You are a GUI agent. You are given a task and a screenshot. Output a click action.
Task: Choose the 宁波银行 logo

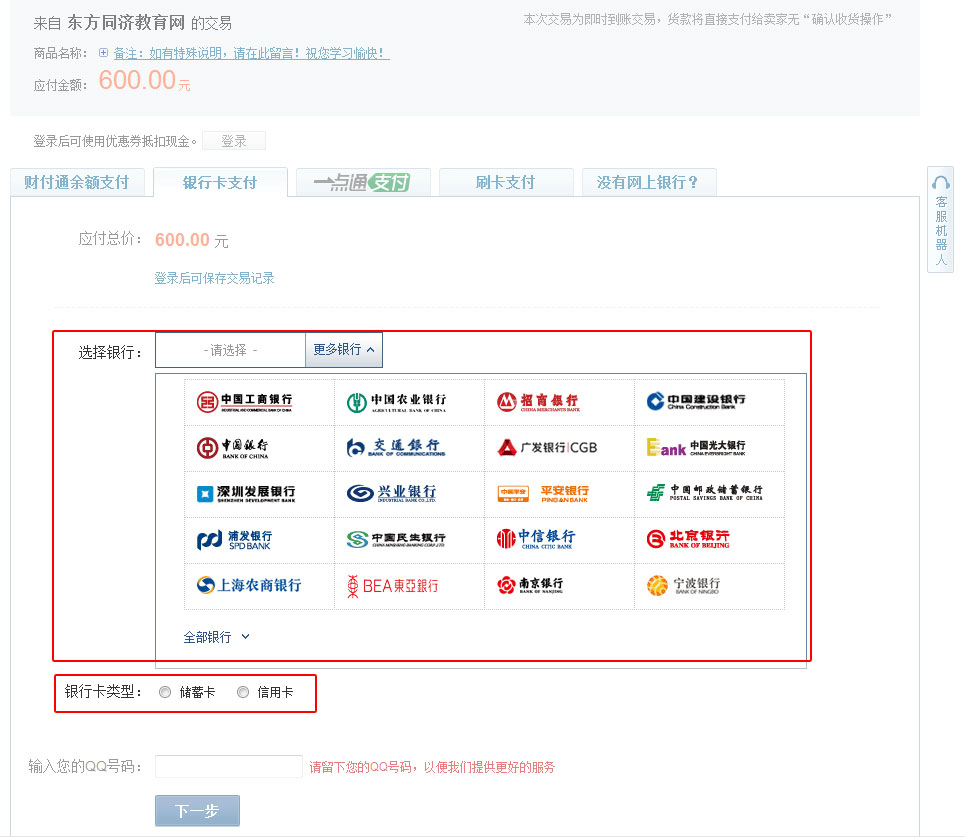(683, 585)
